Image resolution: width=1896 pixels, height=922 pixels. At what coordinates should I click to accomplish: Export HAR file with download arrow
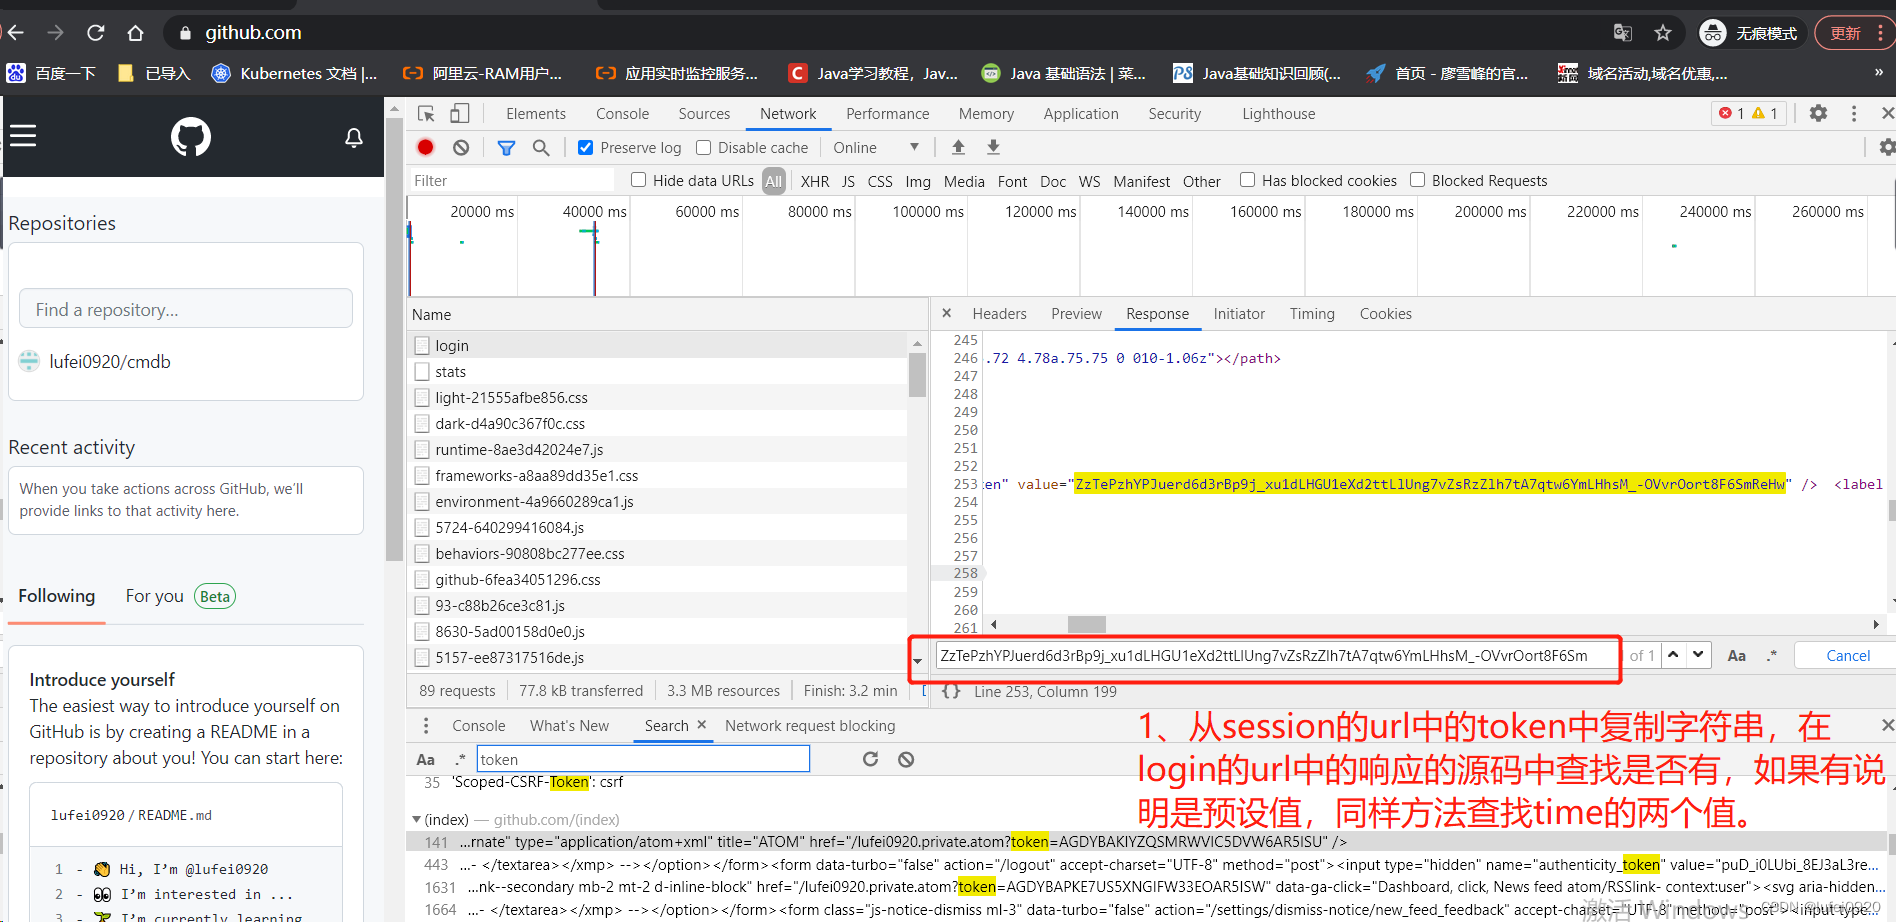[x=993, y=147]
